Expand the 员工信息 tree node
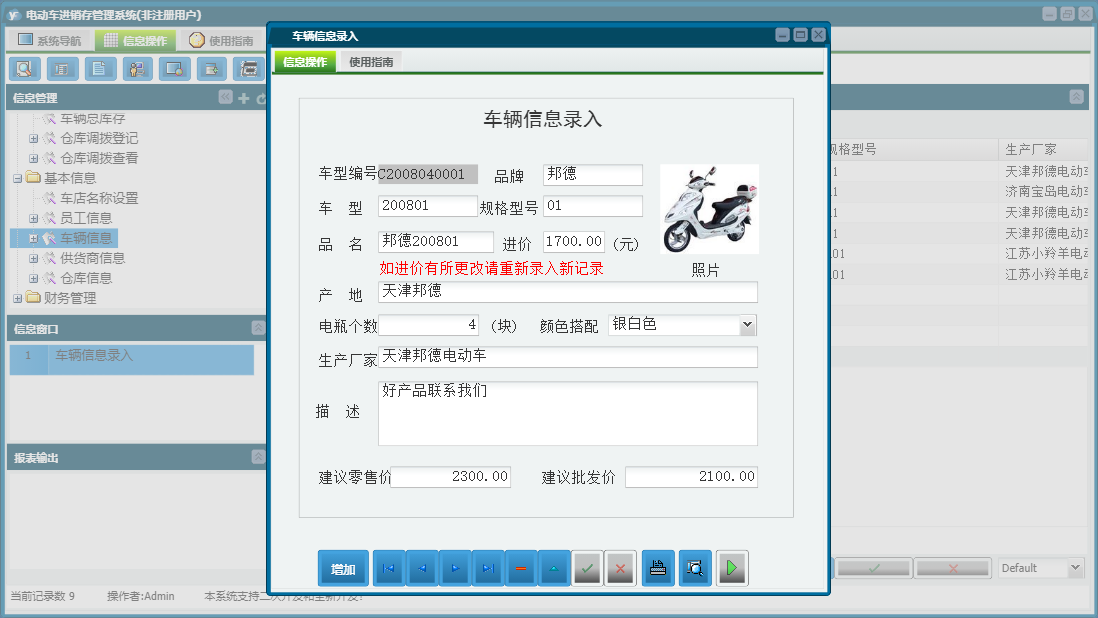 34,217
